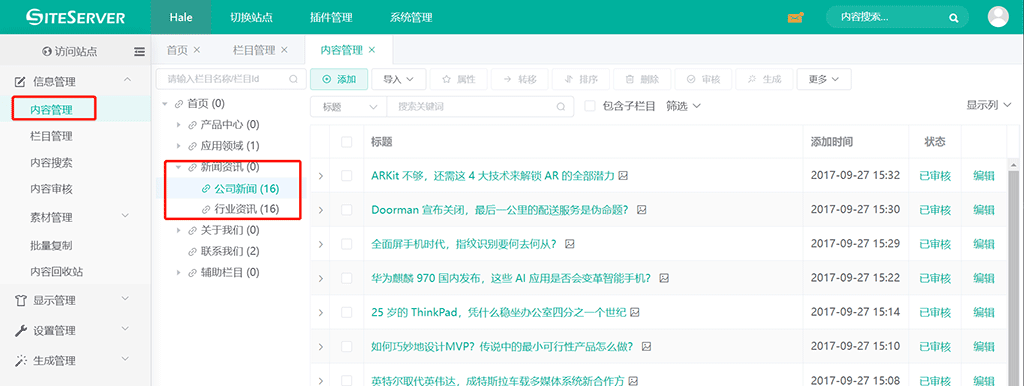Open the 显示列 column dropdown
The width and height of the screenshot is (1024, 386).
[x=989, y=105]
